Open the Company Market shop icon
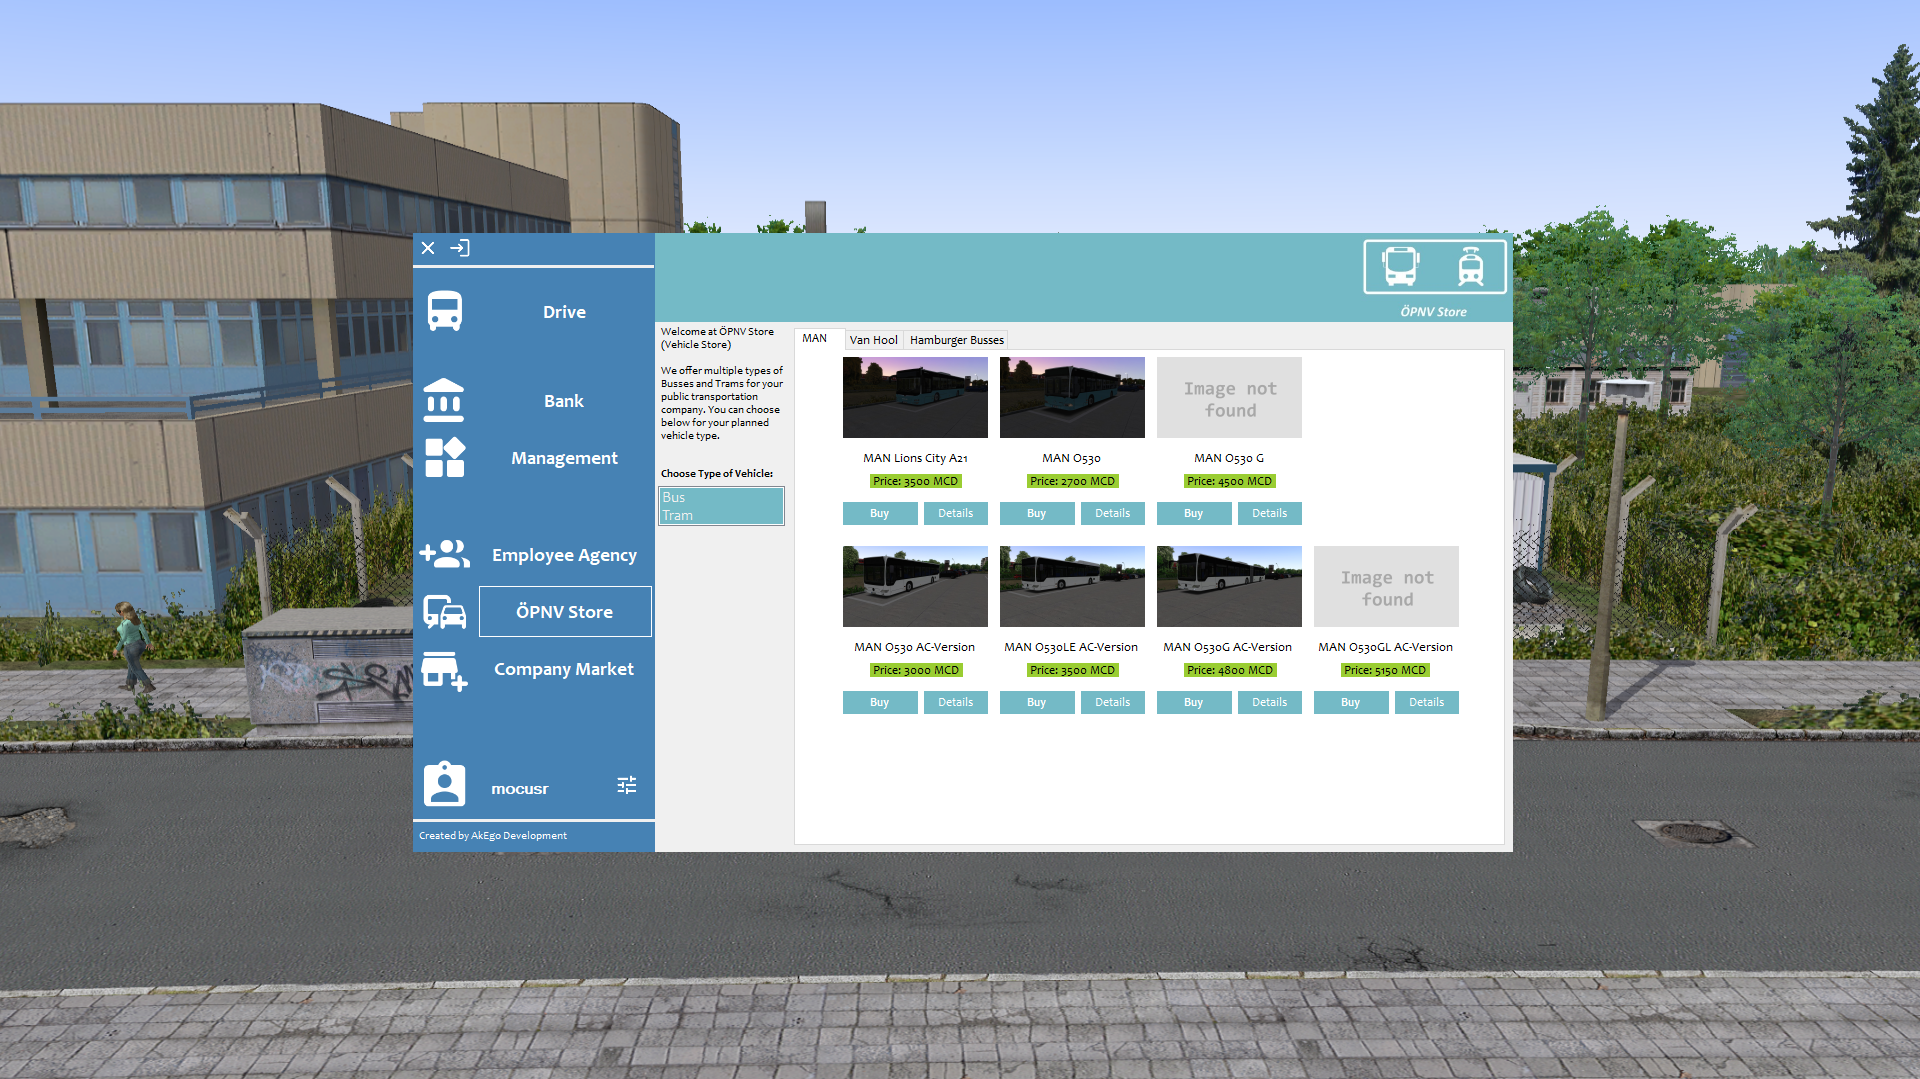The image size is (1920, 1079). pyautogui.click(x=444, y=670)
